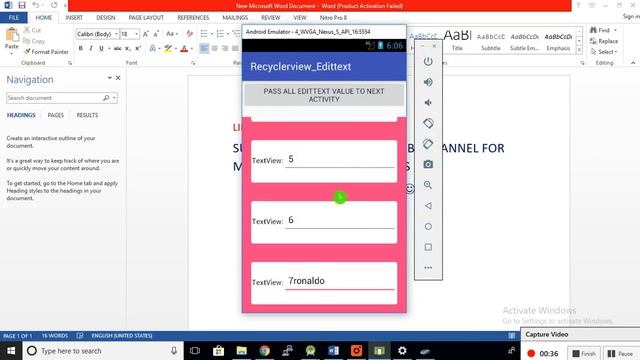Redo using the quick access toolbar
640x360 pixels.
point(54,5)
